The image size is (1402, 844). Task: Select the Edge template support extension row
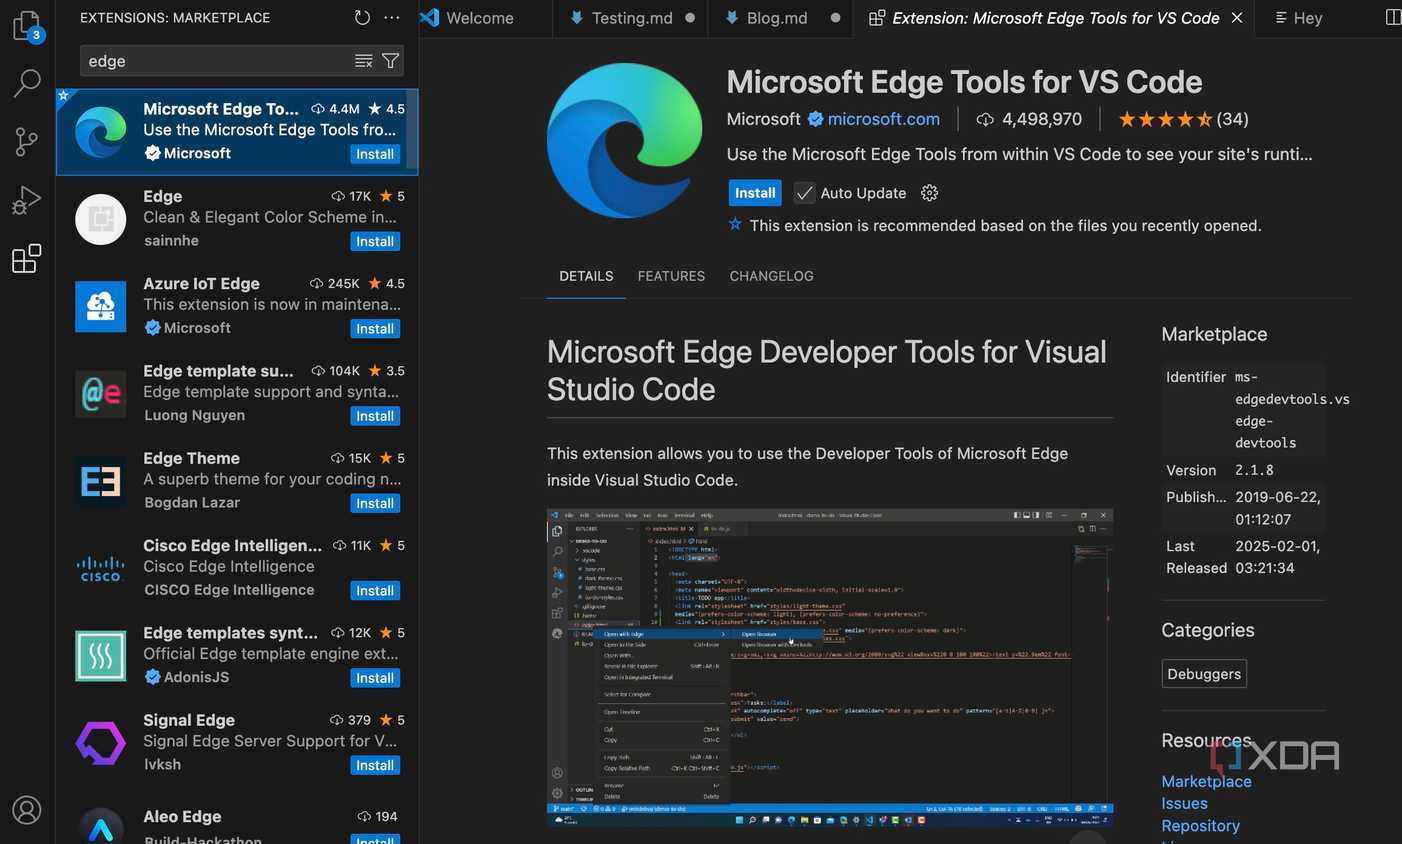[237, 393]
